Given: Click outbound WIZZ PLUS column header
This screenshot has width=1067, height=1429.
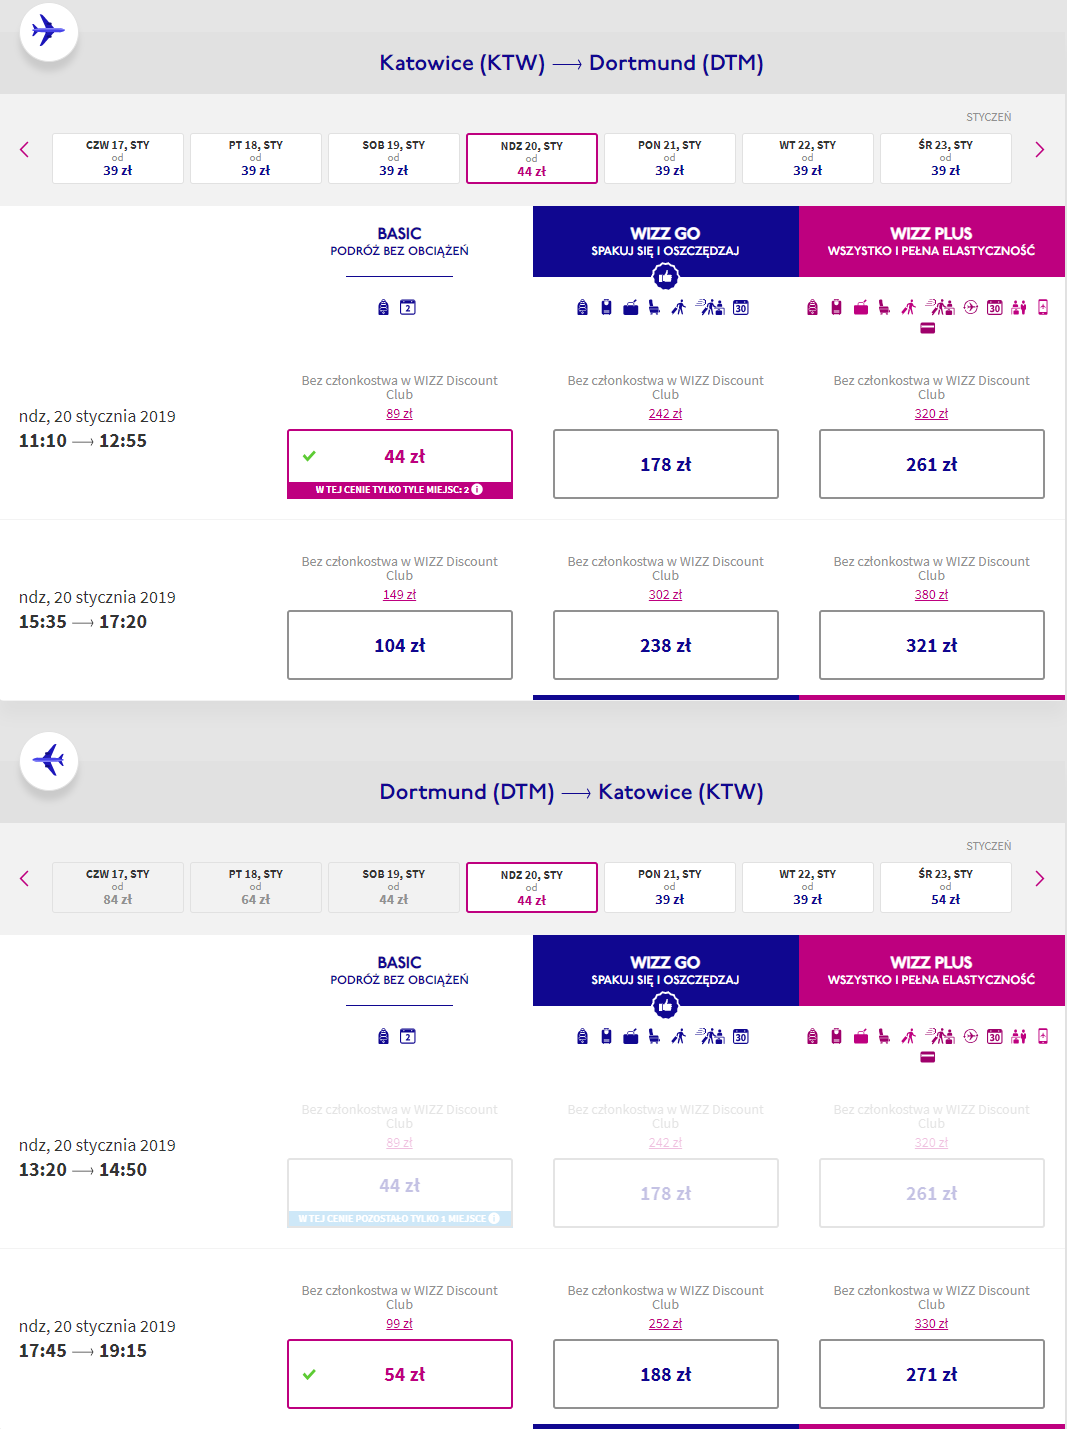Looking at the screenshot, I should click(932, 241).
